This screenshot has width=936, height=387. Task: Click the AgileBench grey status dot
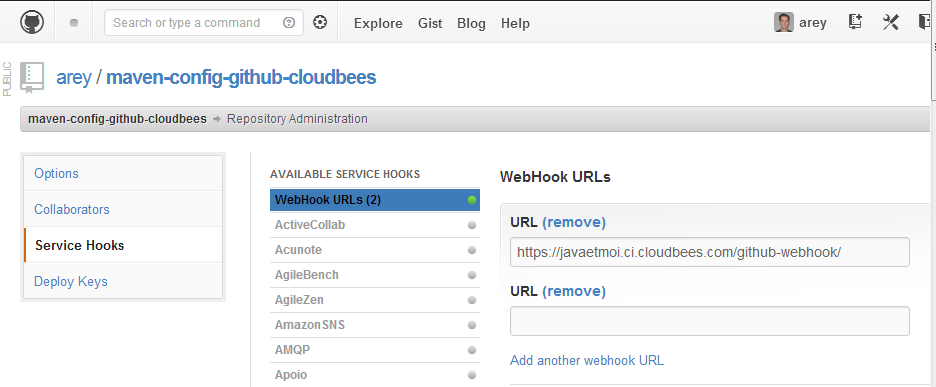click(x=472, y=275)
